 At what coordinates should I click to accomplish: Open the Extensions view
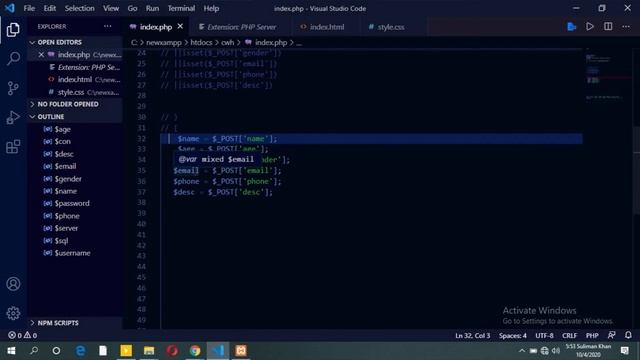(x=13, y=147)
